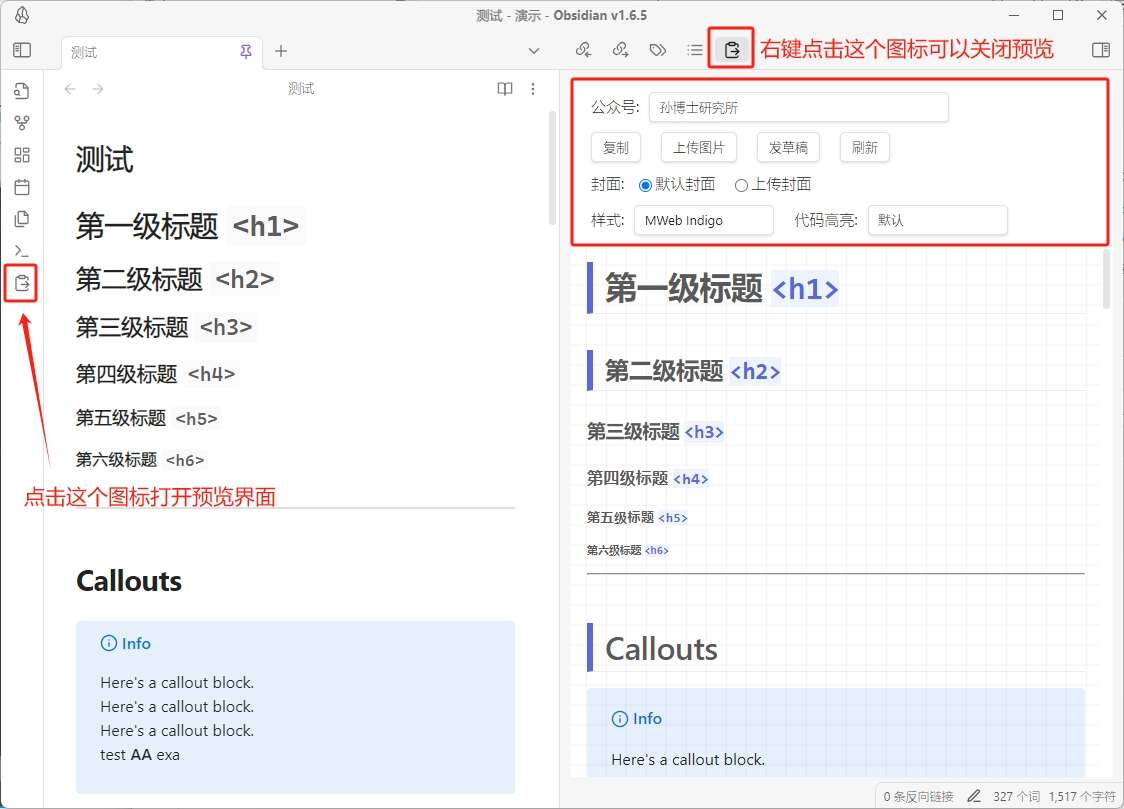Viewport: 1124px width, 809px height.
Task: Show the tags pane icon
Action: (657, 50)
